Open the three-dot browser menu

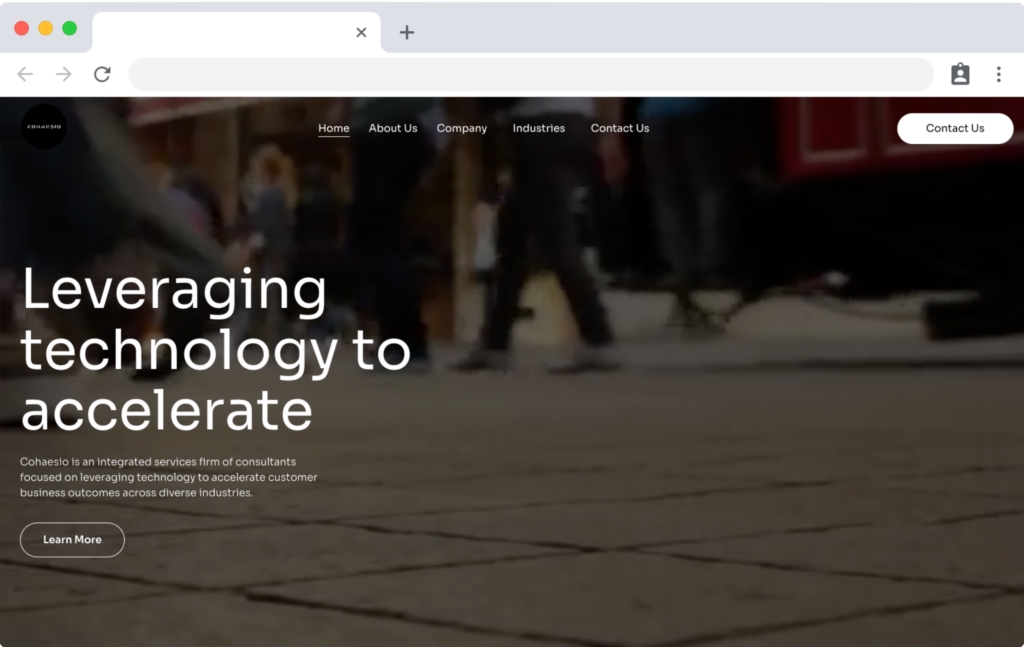click(x=998, y=75)
